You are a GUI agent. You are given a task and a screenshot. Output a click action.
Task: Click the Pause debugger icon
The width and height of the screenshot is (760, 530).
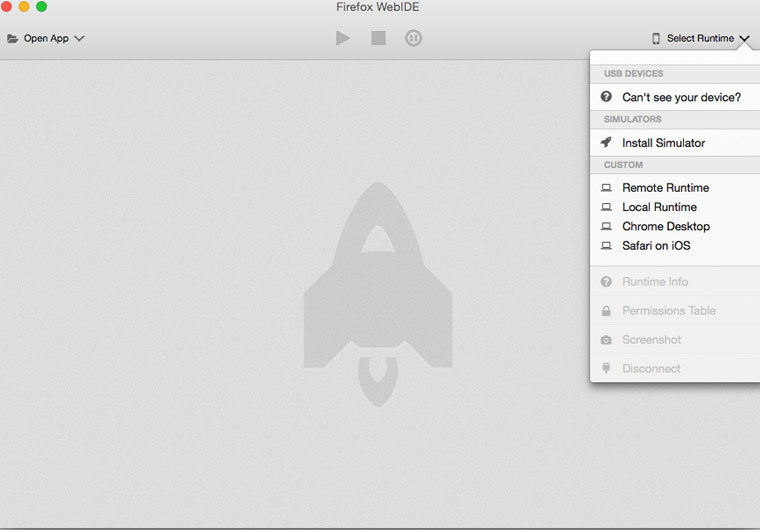click(413, 38)
